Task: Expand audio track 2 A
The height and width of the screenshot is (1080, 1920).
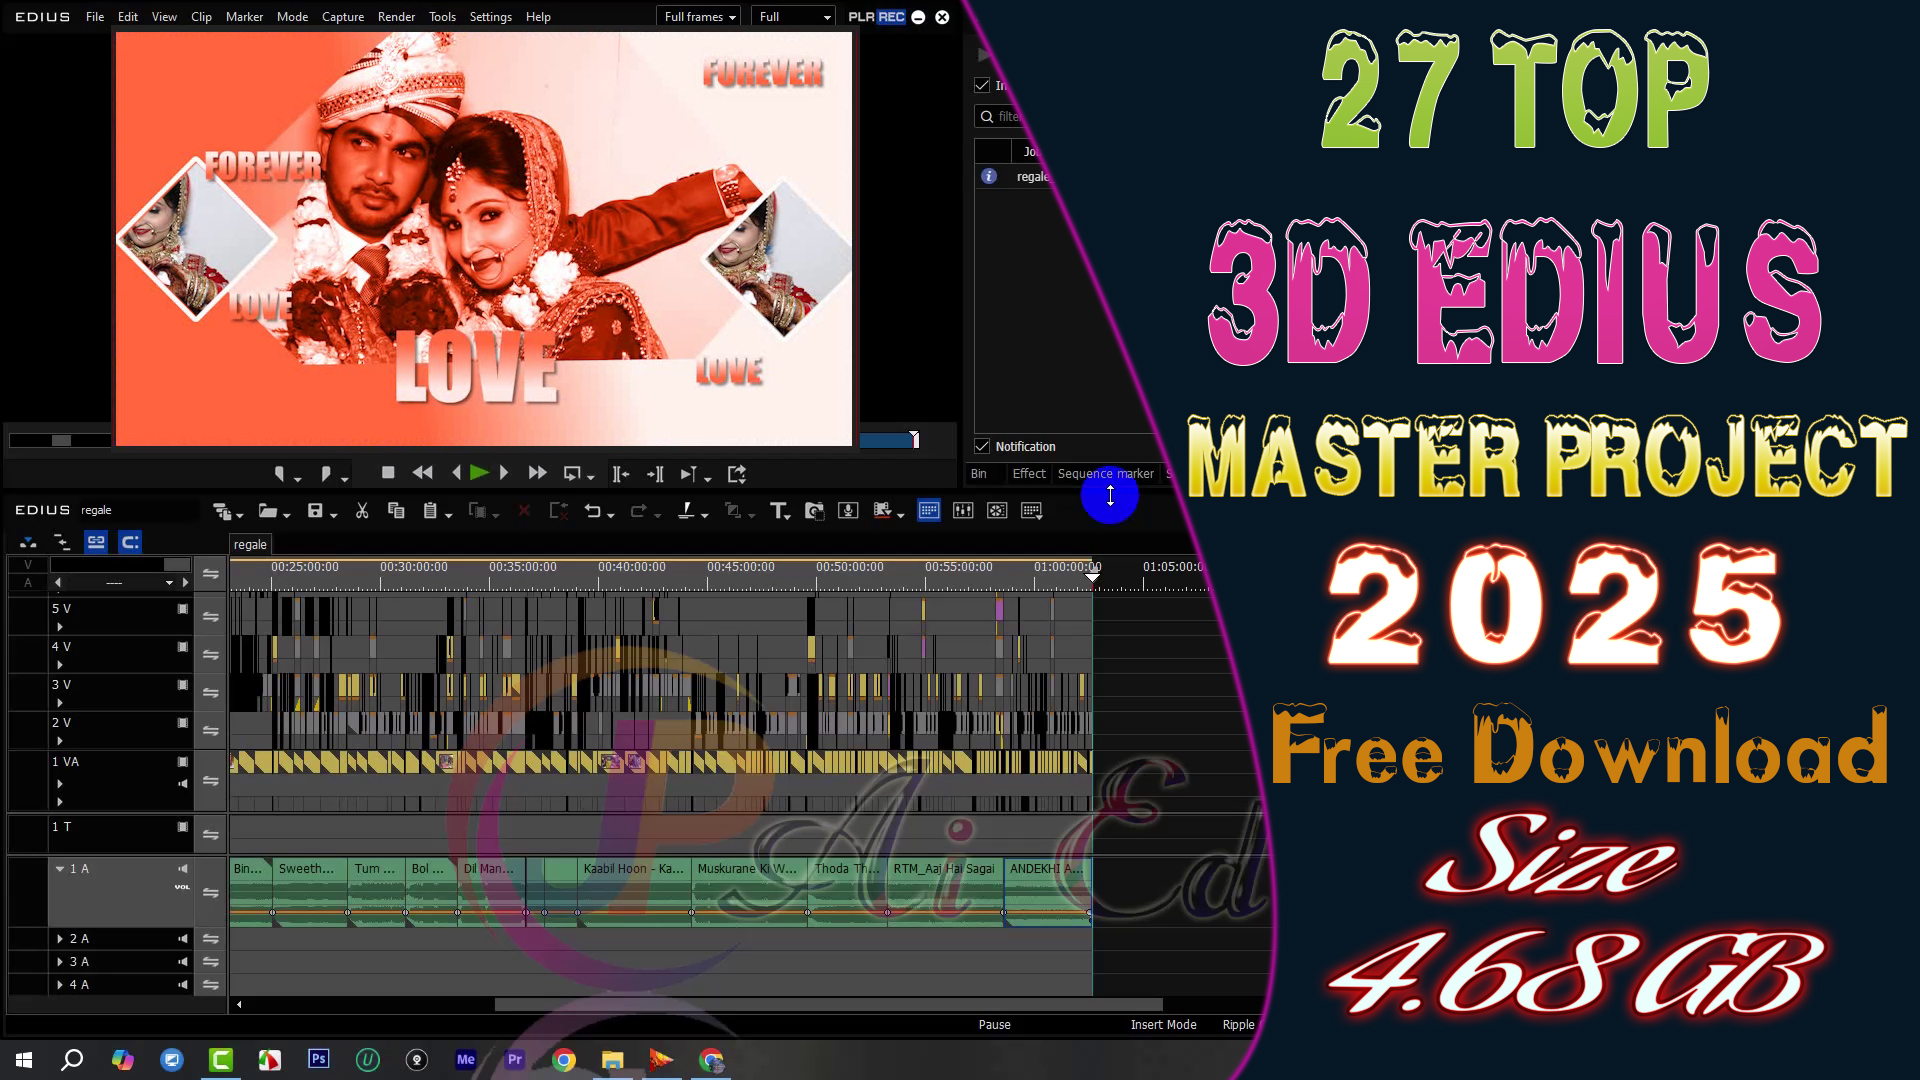Action: 60,939
